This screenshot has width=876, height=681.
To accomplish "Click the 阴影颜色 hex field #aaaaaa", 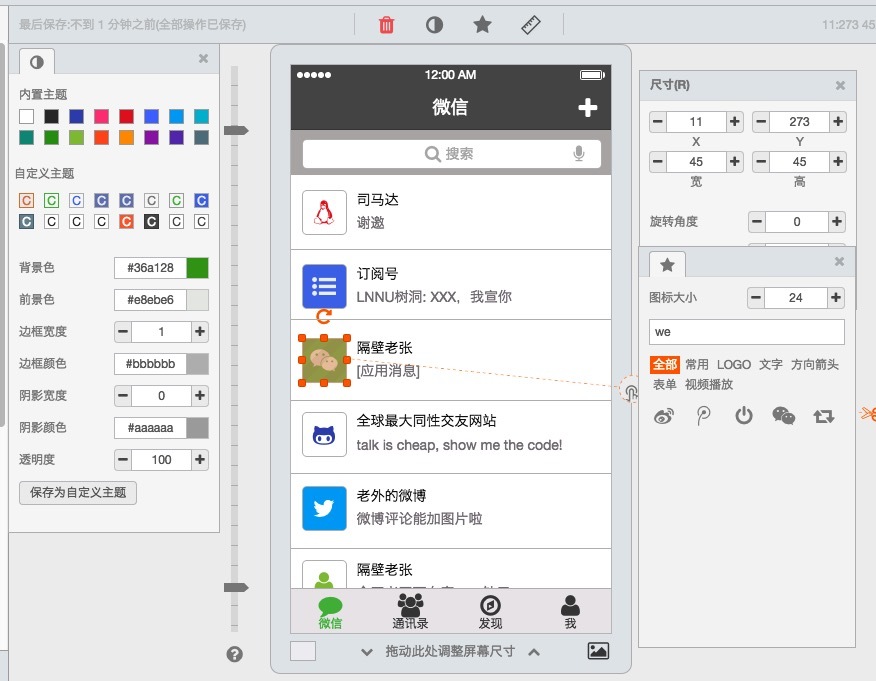I will (x=150, y=428).
